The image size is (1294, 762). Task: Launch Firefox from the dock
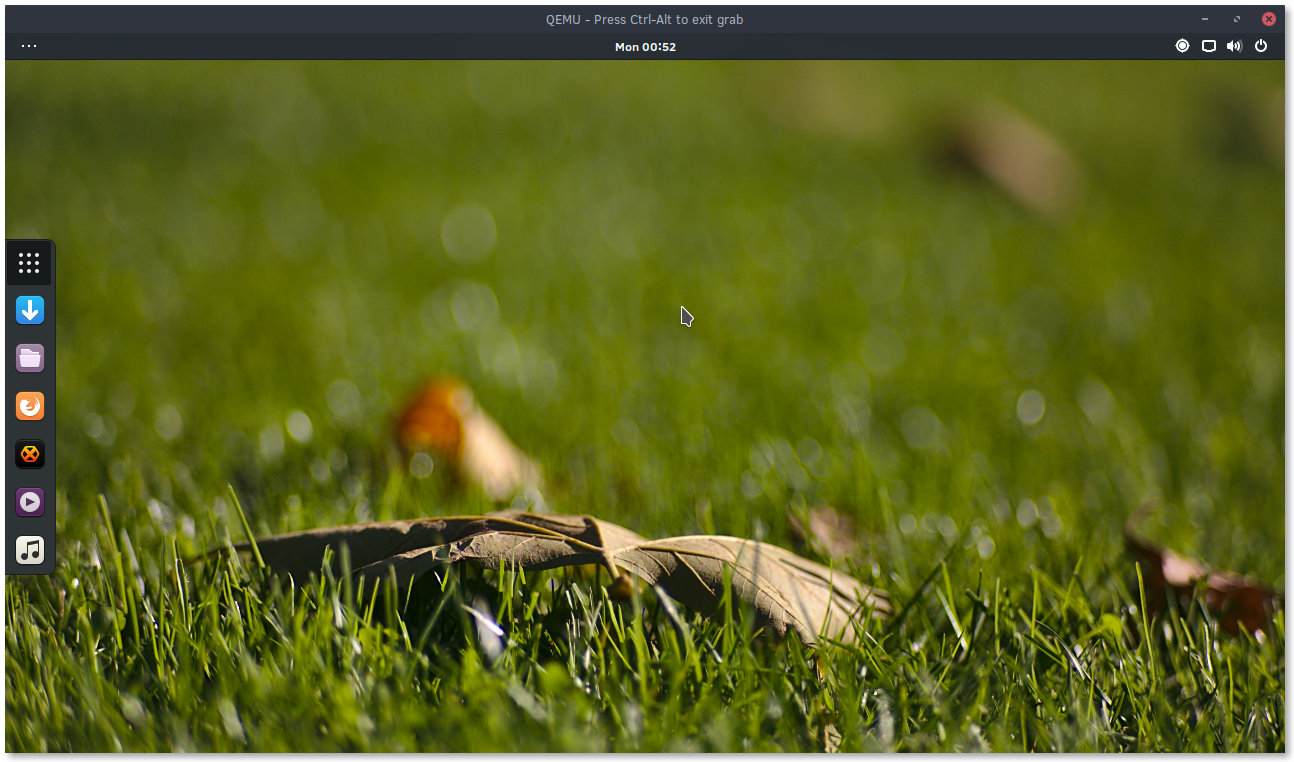coord(30,406)
